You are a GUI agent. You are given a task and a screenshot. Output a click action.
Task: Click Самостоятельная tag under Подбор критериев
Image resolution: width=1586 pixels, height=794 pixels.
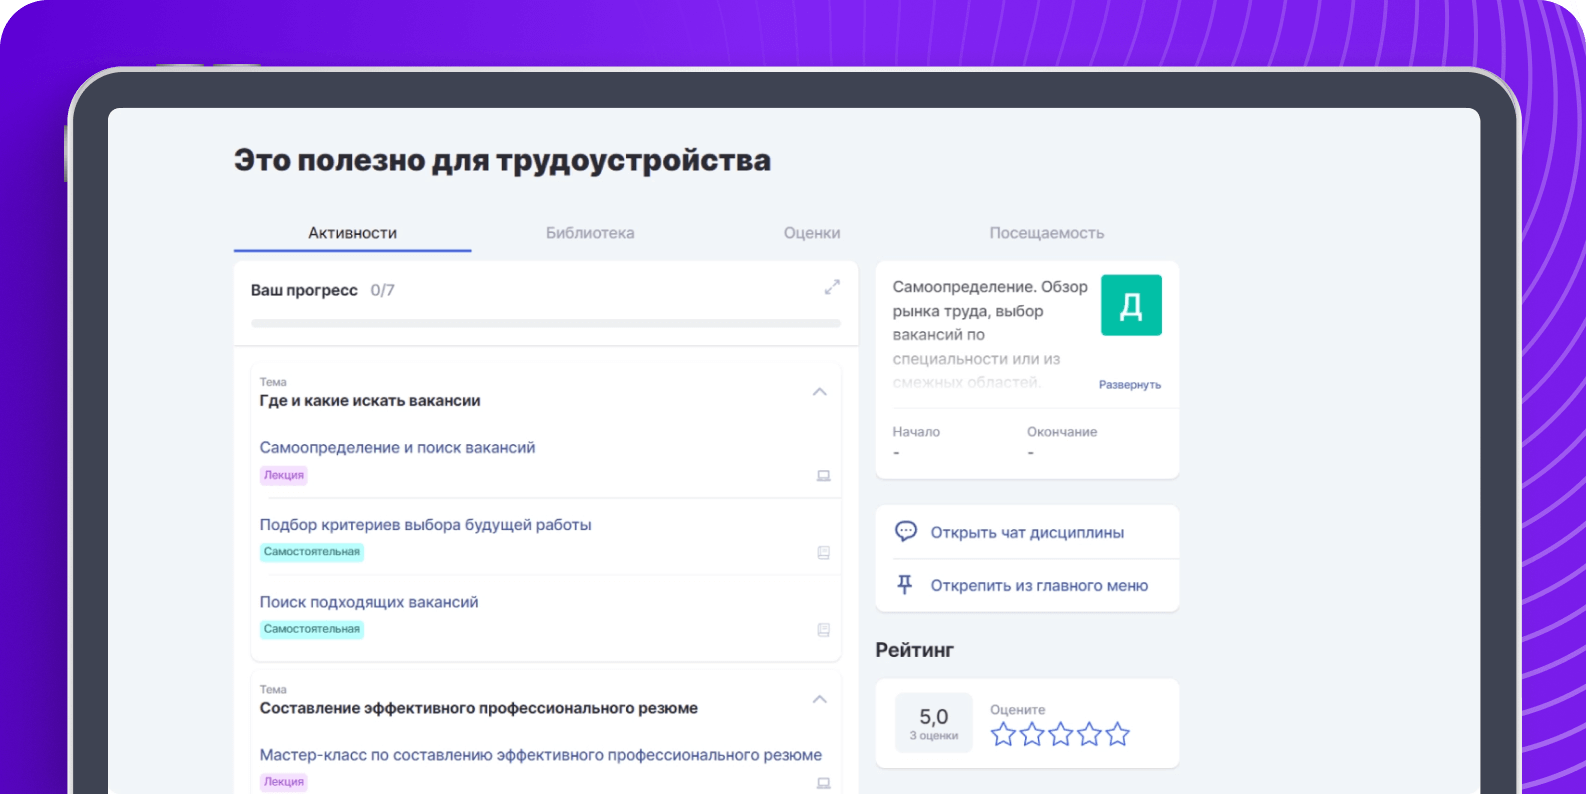coord(312,552)
